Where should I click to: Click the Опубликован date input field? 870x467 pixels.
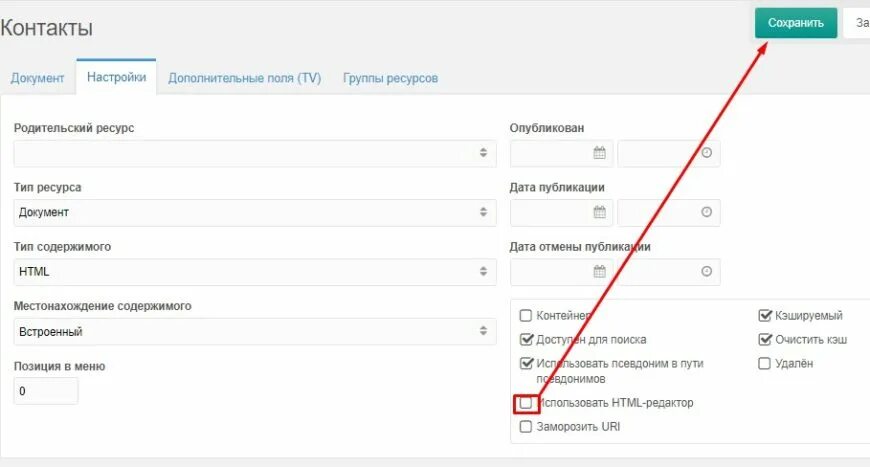tap(562, 153)
